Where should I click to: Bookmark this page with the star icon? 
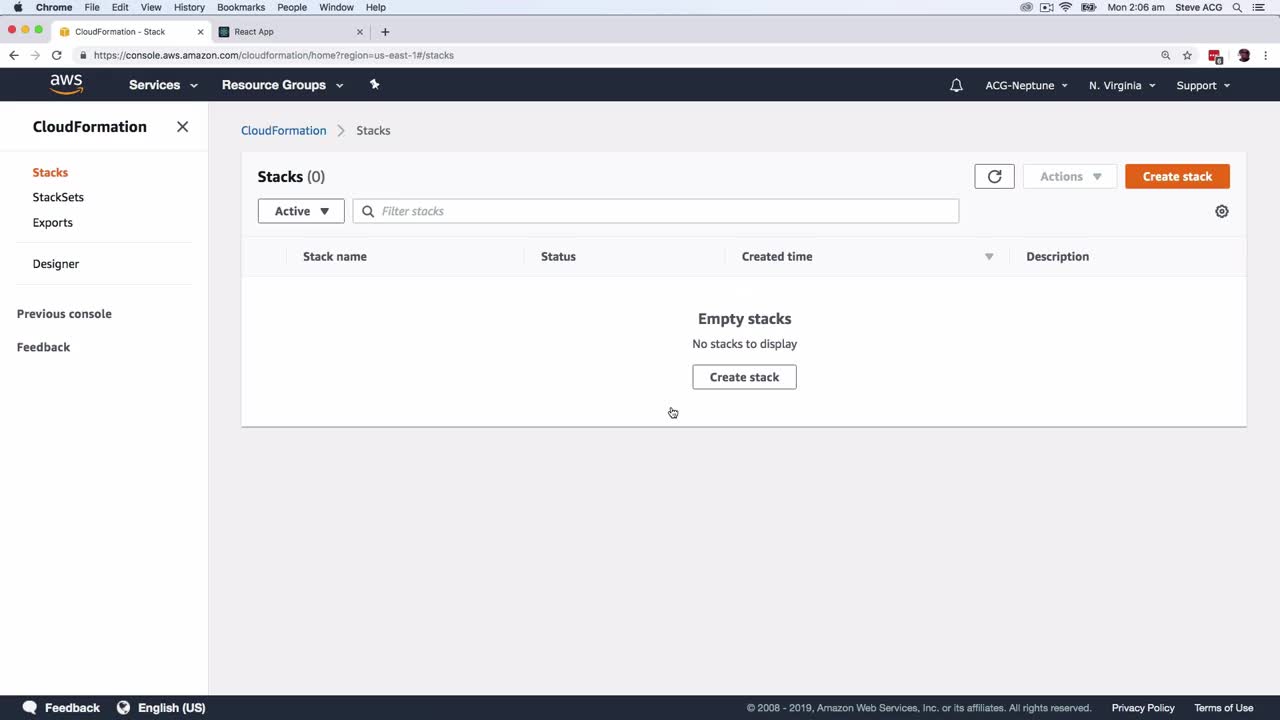[x=1187, y=55]
